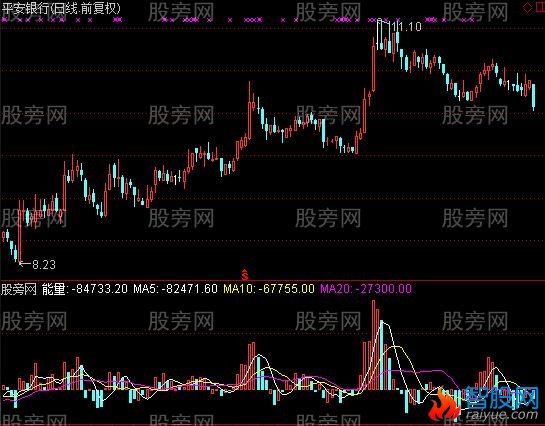545x426 pixels.
Task: Click the diamond icon at chart's top-right corner
Action: click(x=528, y=7)
